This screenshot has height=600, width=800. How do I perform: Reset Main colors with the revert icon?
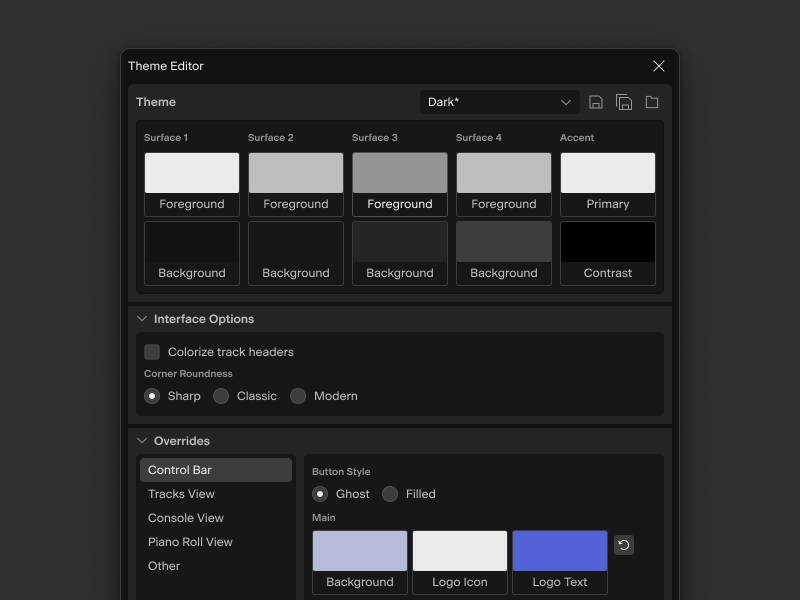623,545
